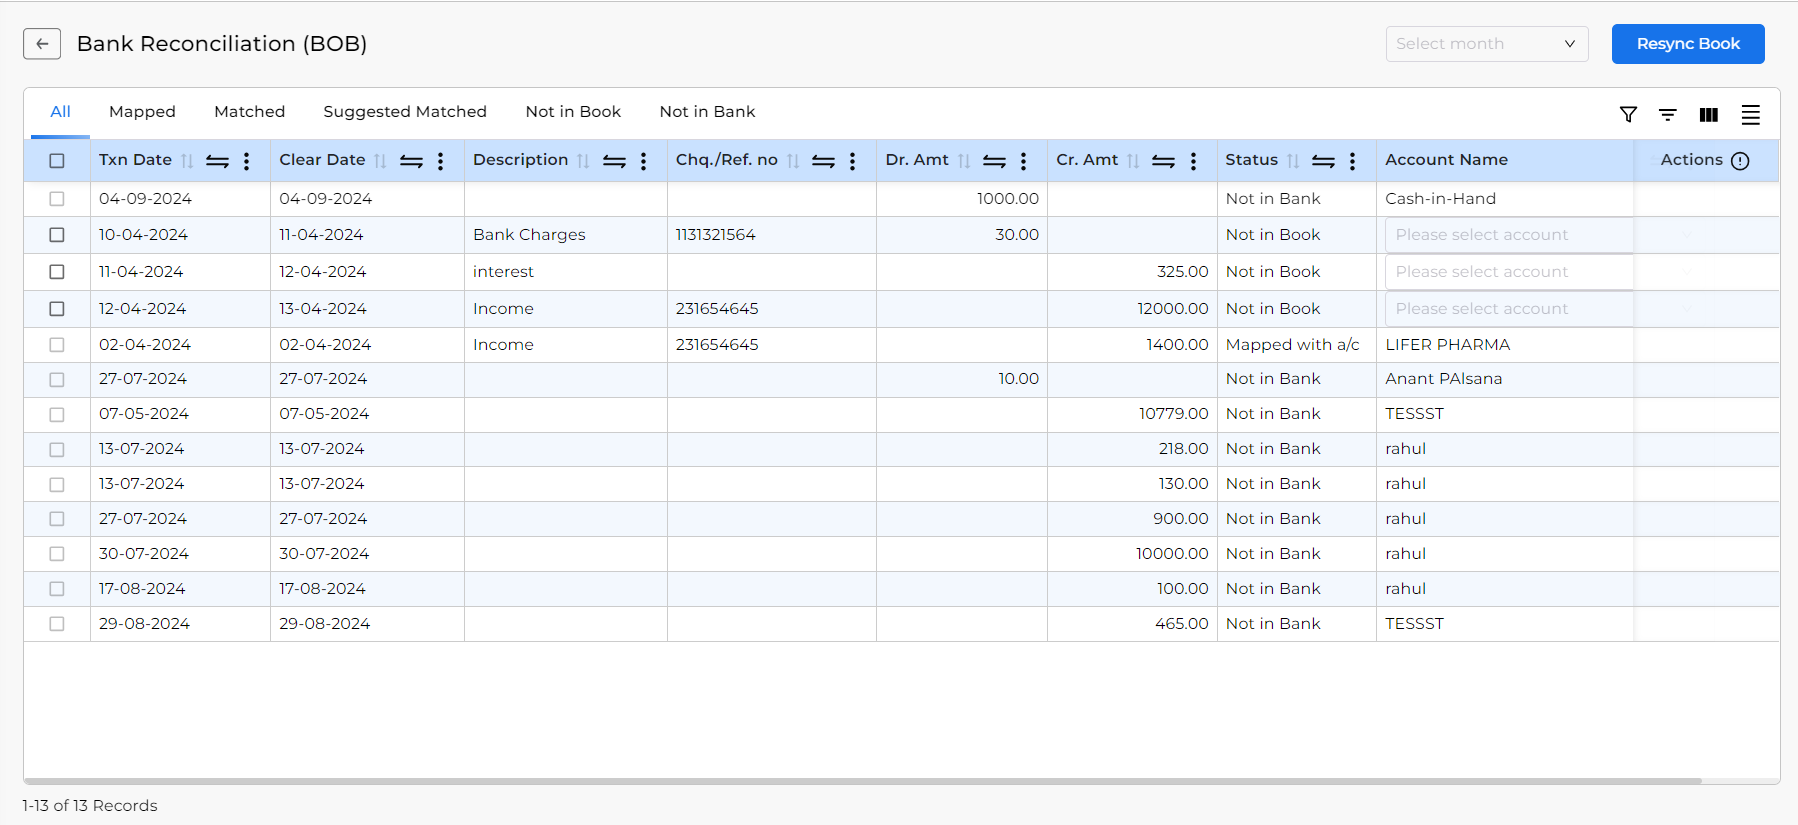Viewport: 1798px width, 825px height.
Task: Check the Cash-in-Hand row checkbox
Action: (x=57, y=199)
